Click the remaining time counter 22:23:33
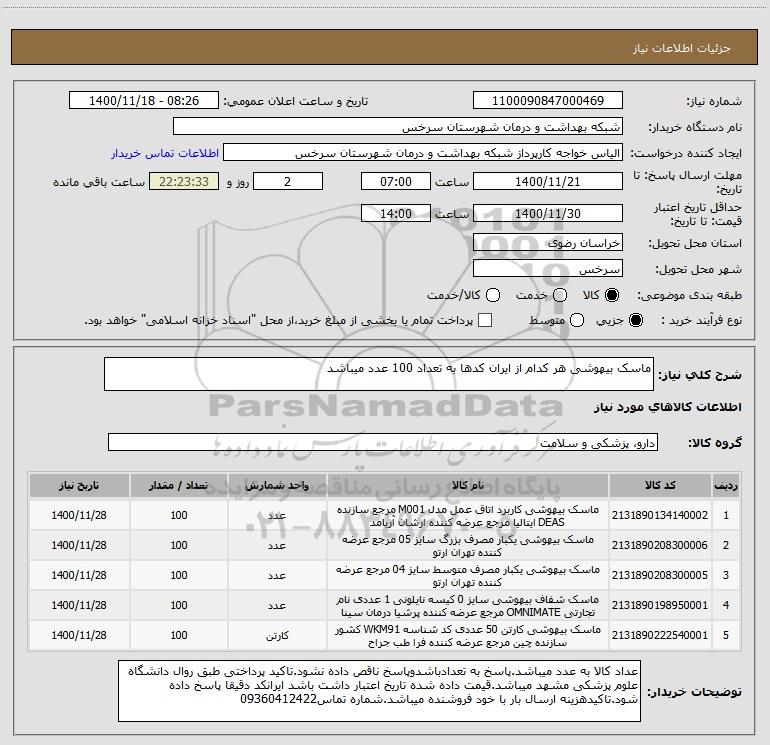 [x=184, y=181]
